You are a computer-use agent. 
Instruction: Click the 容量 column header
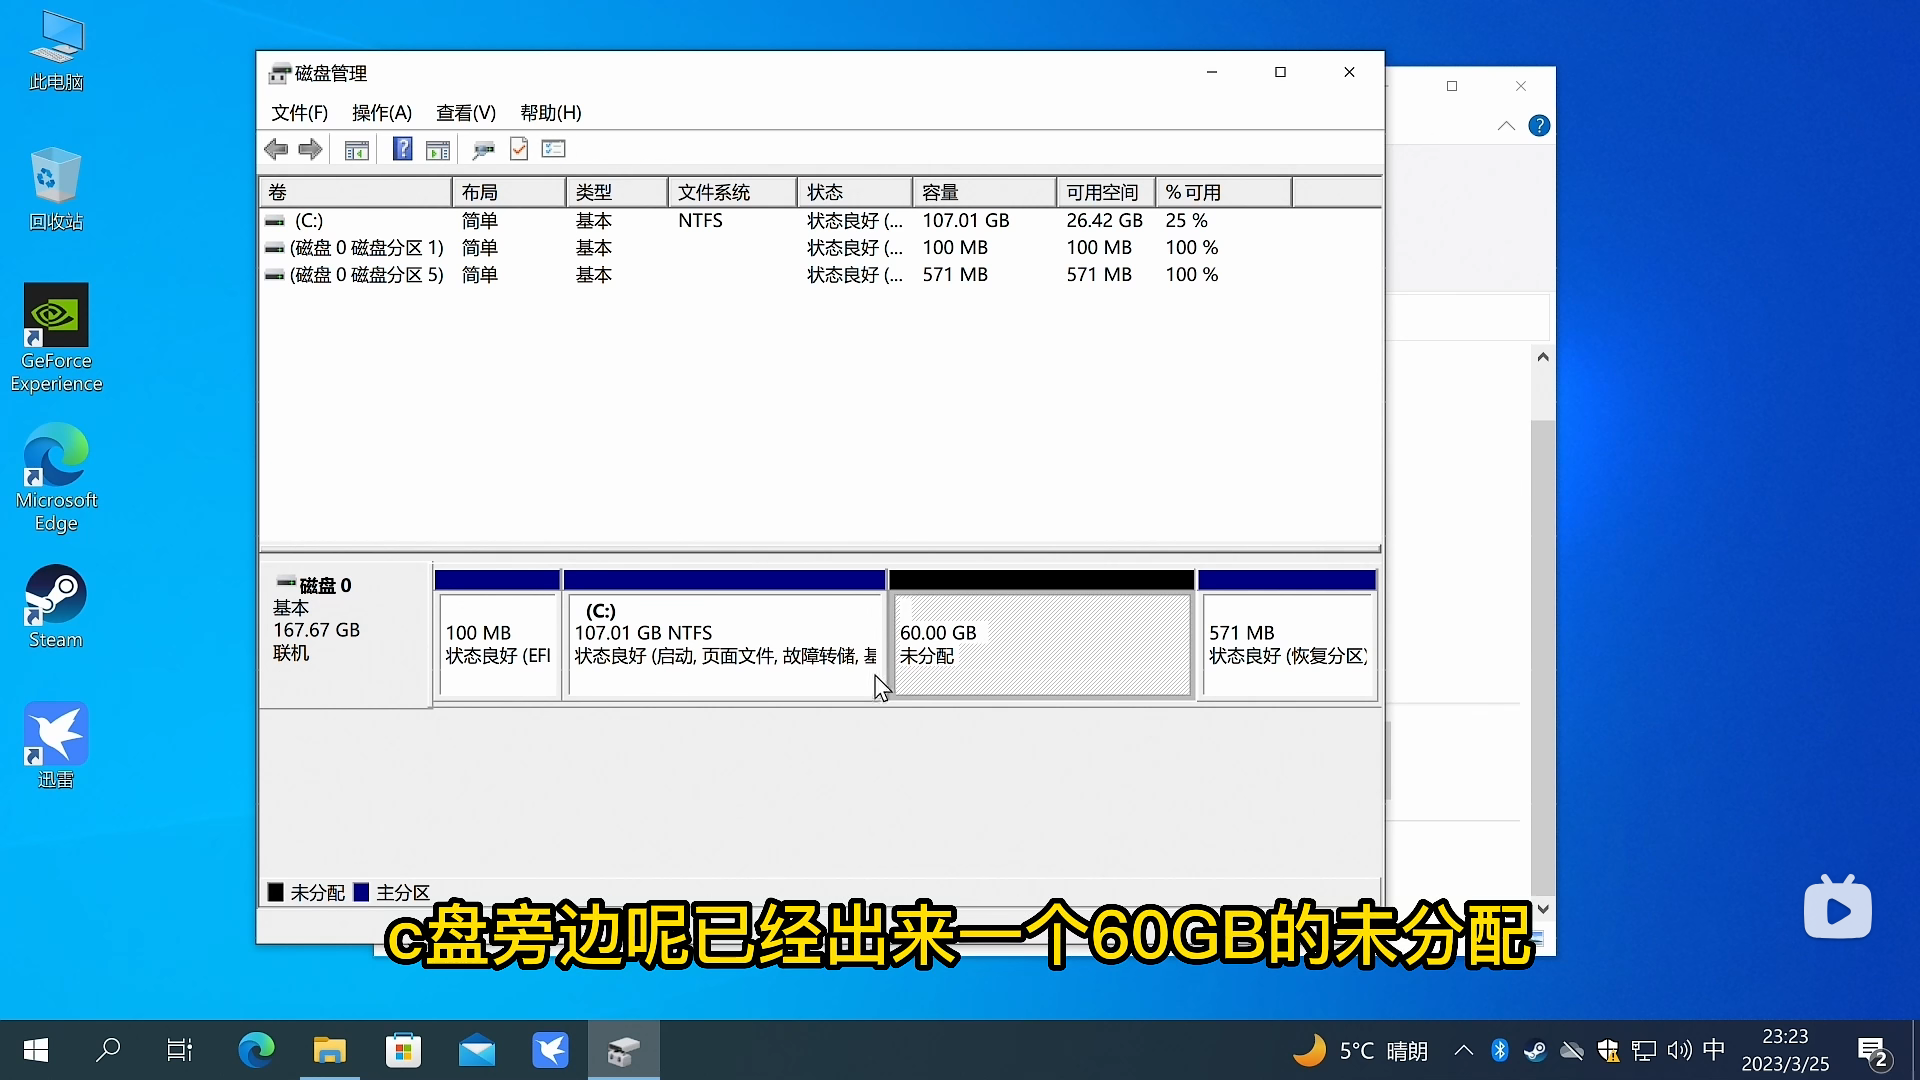(x=940, y=192)
